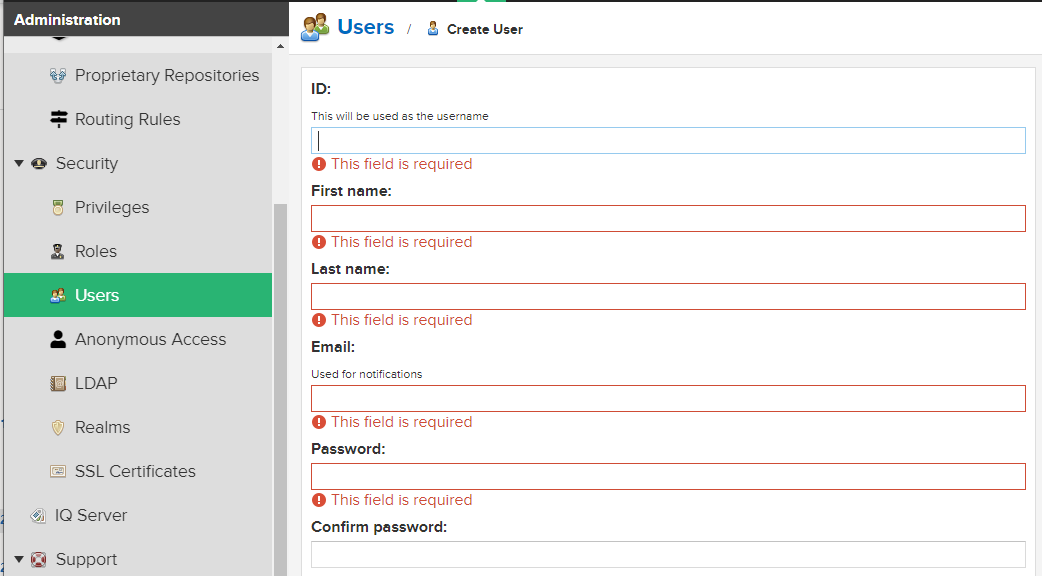Click the Users header icon
Screen dimensions: 1042x576
click(x=315, y=27)
